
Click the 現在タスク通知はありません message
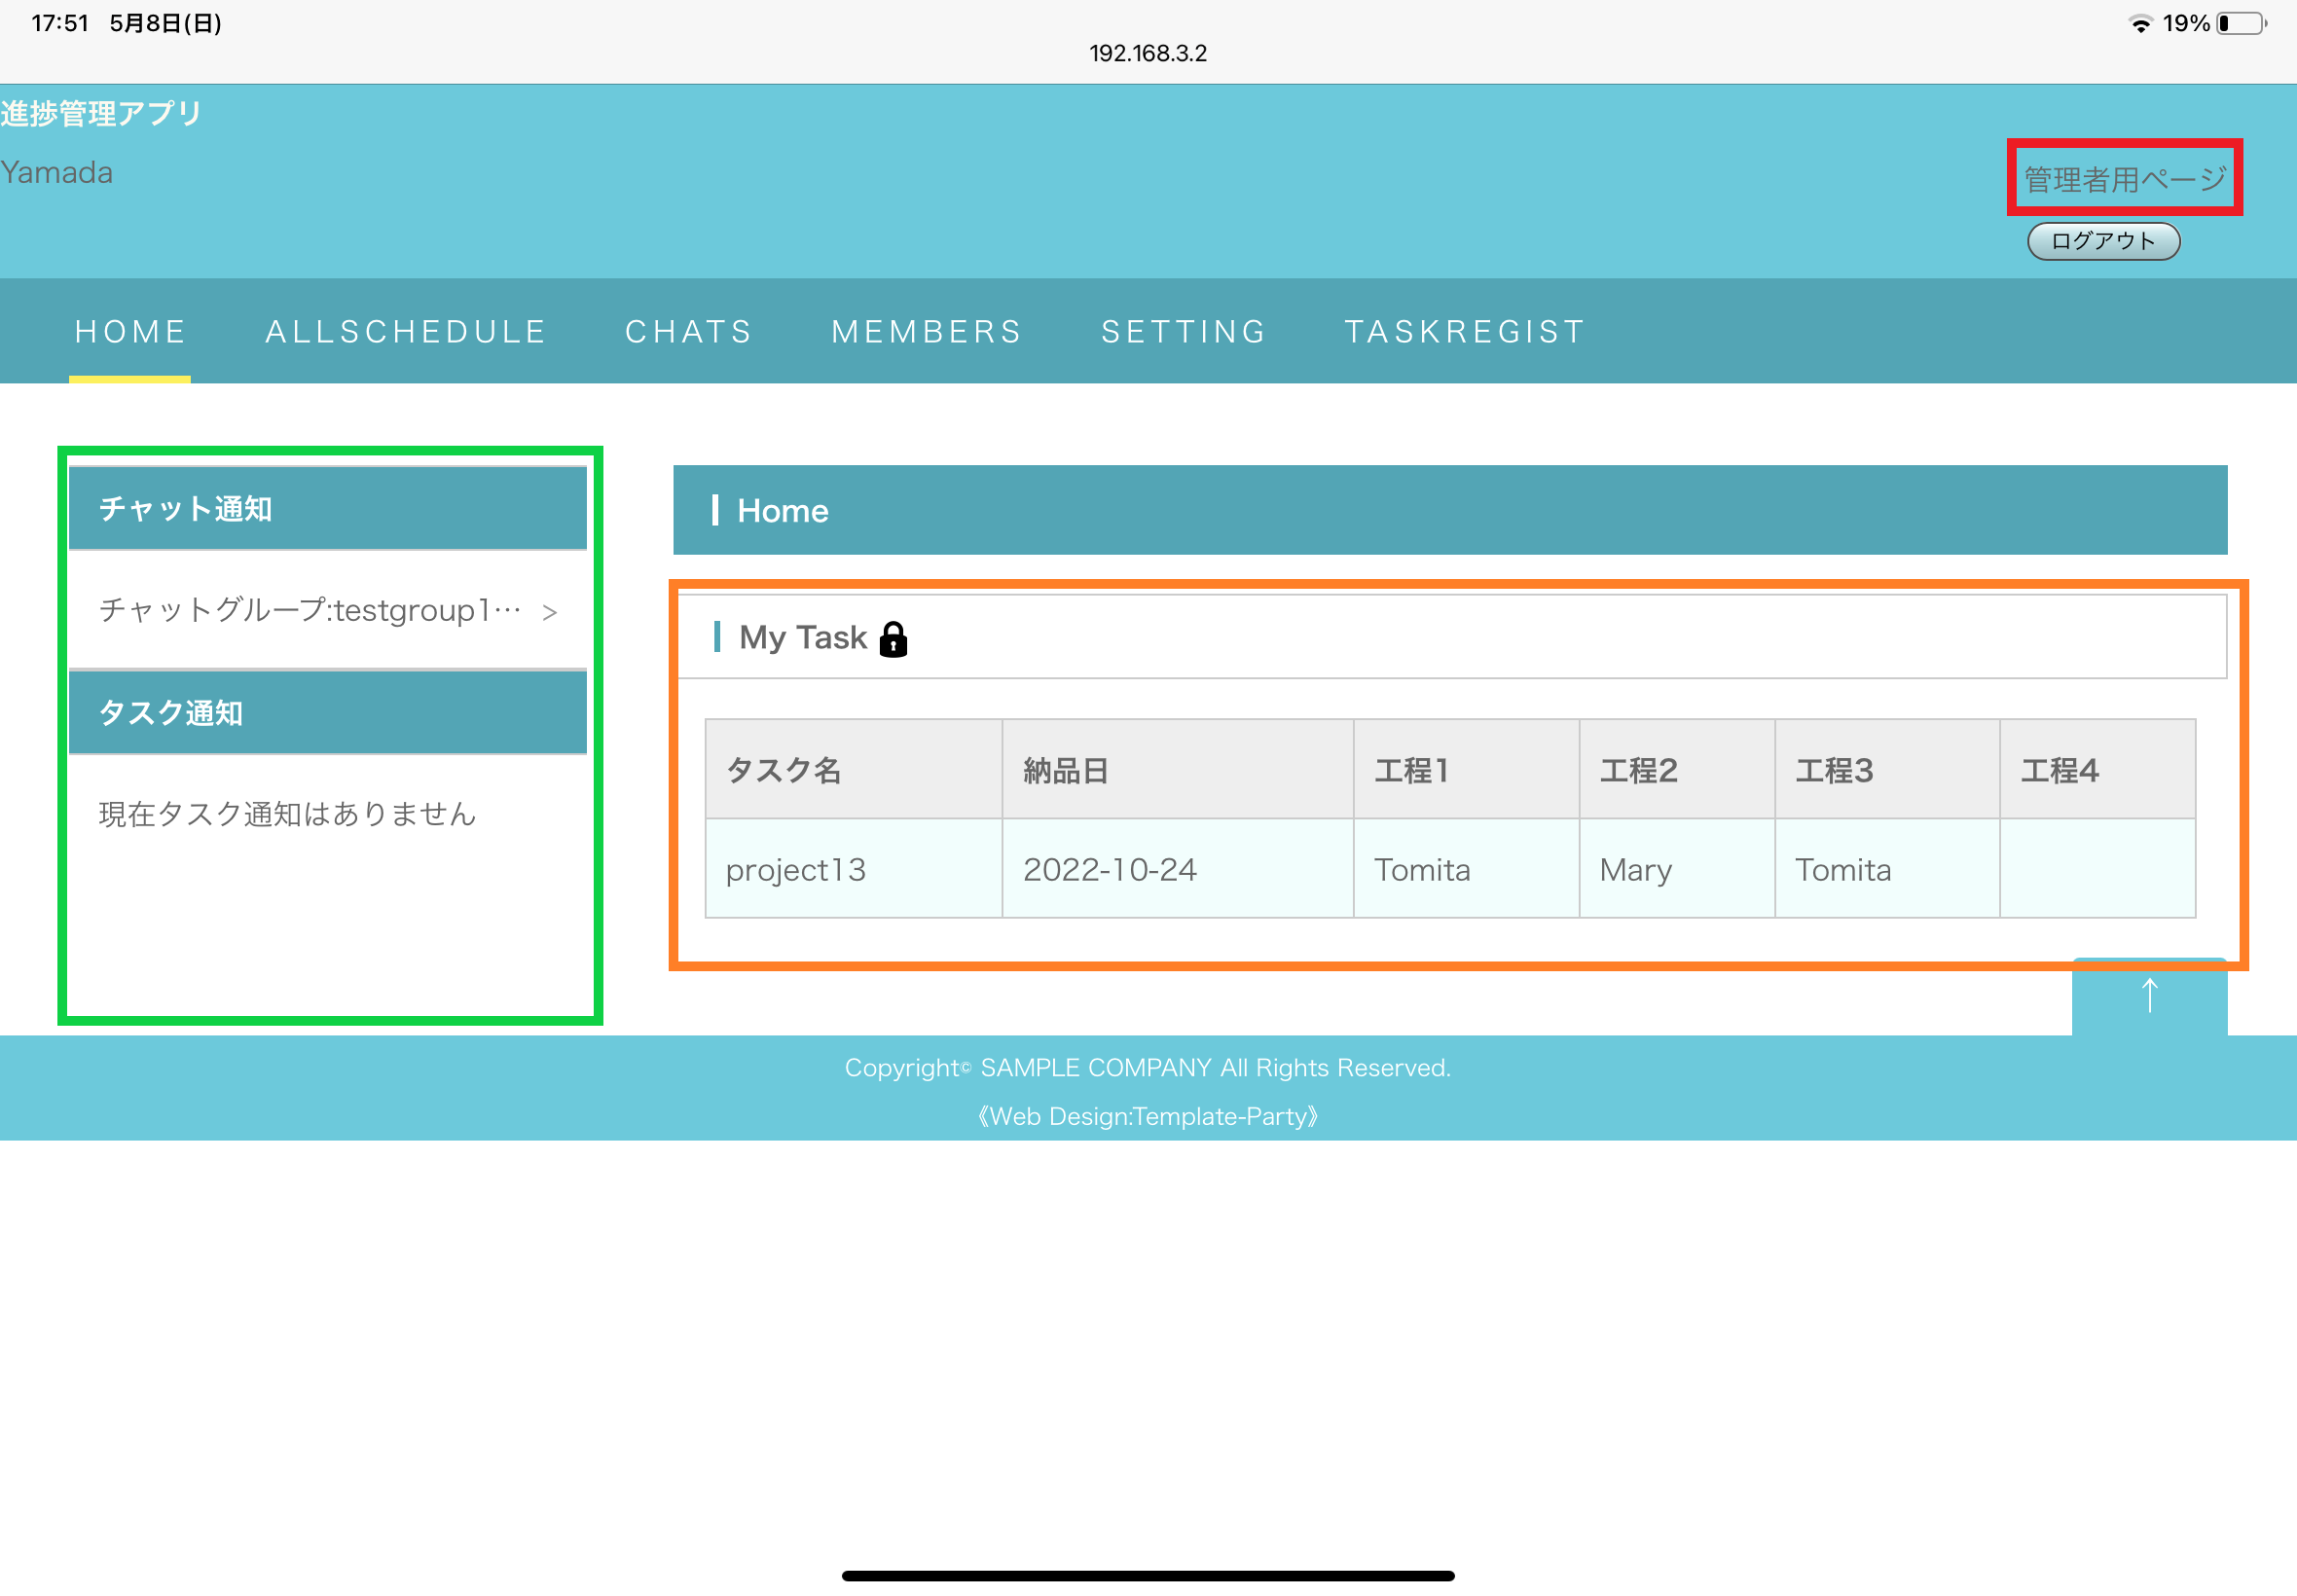click(x=287, y=814)
